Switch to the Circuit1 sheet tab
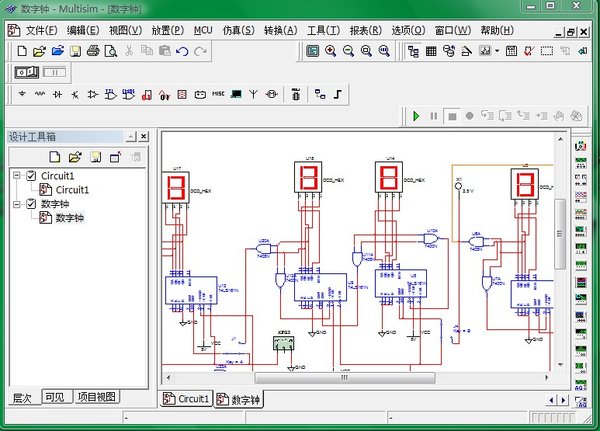The image size is (600, 431). point(187,399)
